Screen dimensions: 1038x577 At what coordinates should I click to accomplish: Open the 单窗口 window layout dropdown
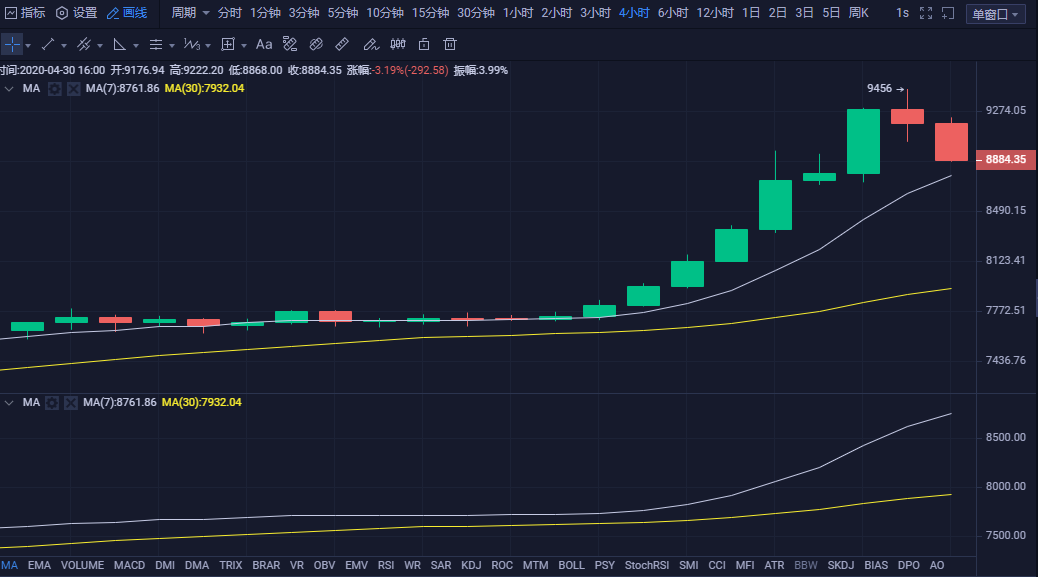point(996,14)
